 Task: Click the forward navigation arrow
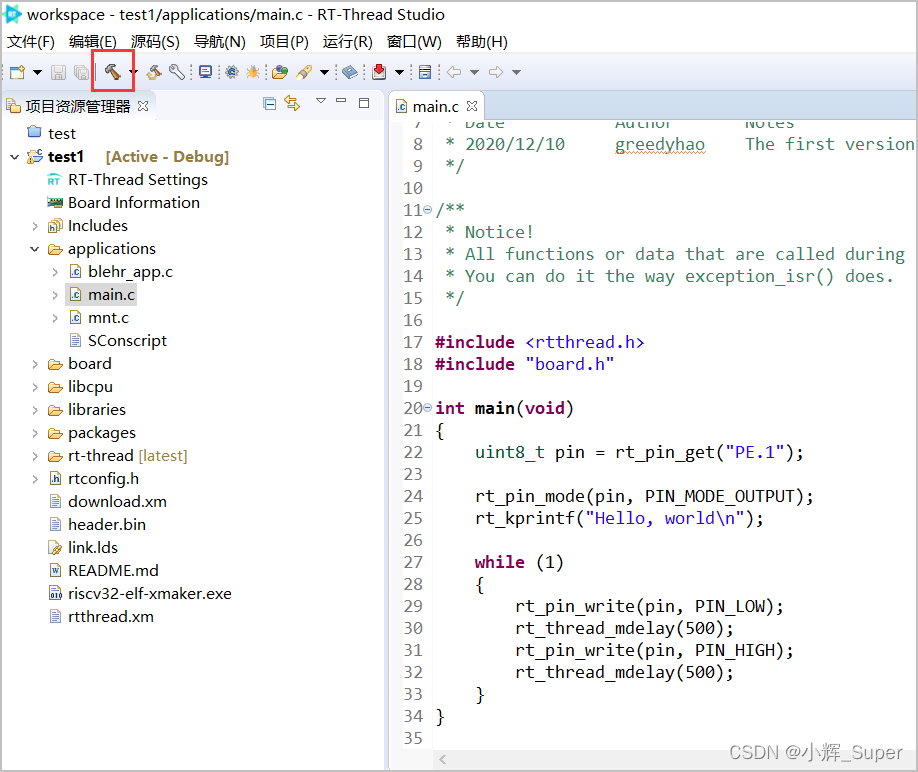coord(496,72)
